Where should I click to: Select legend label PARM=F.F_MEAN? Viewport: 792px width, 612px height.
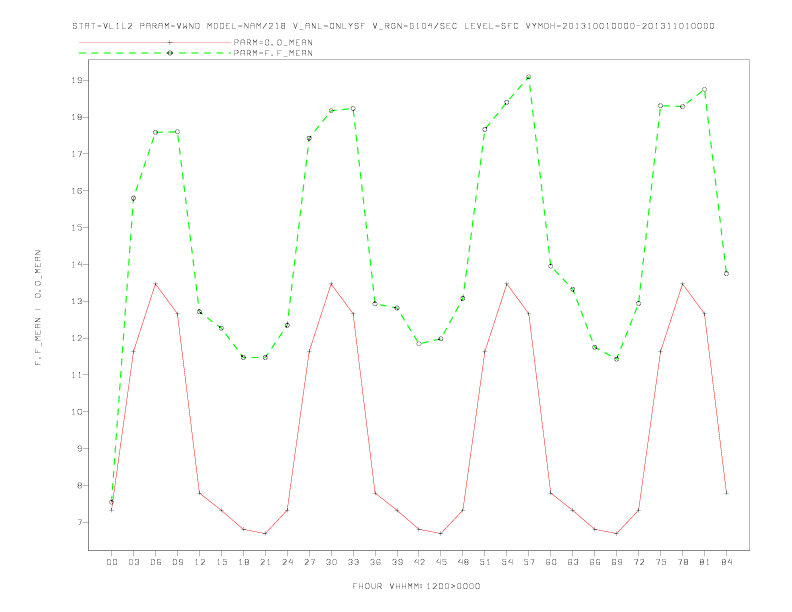point(273,53)
